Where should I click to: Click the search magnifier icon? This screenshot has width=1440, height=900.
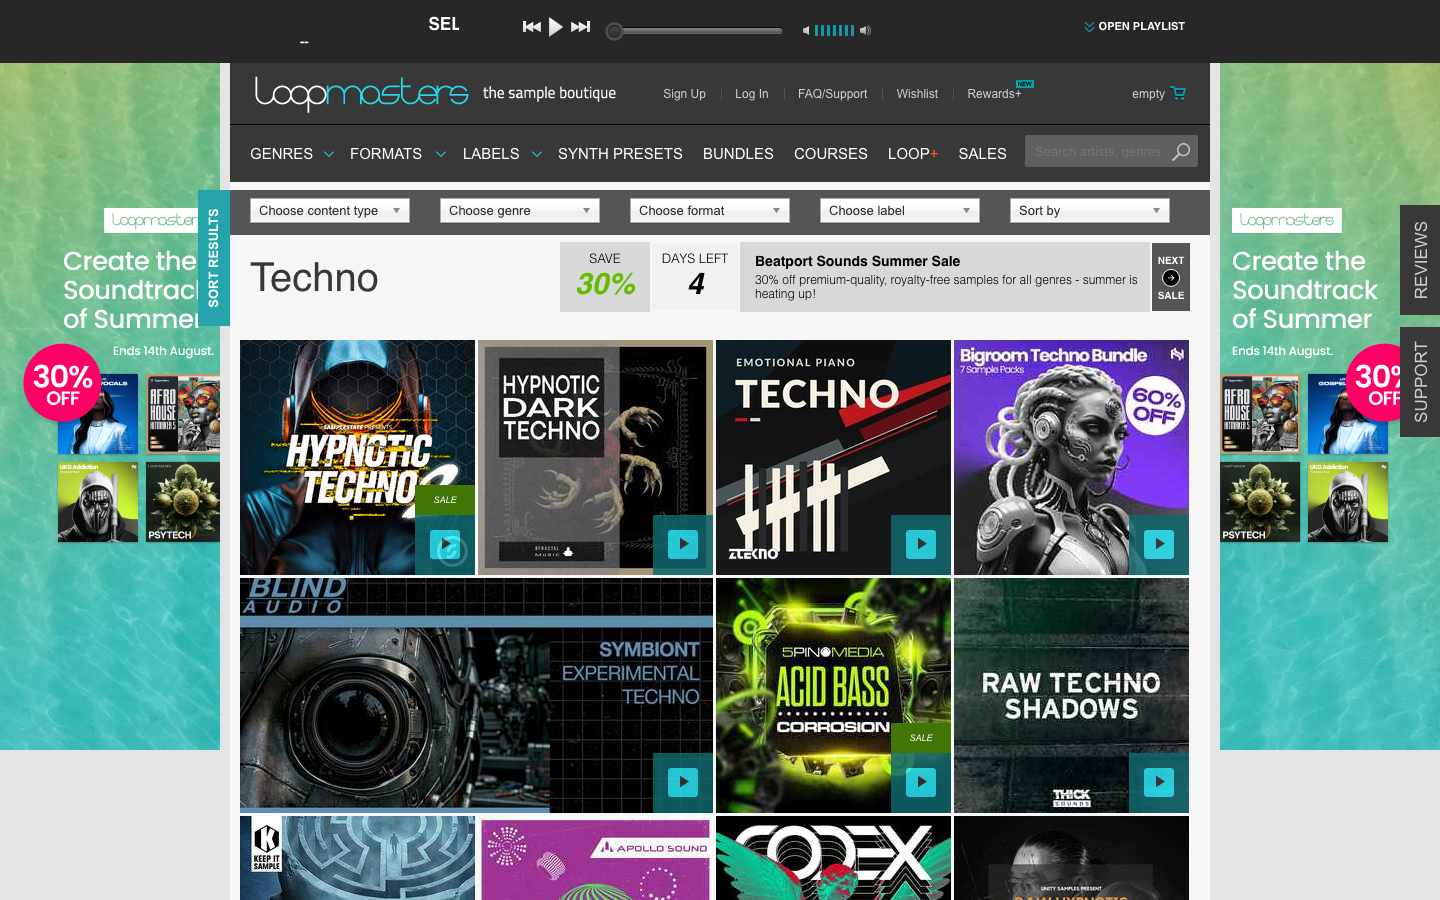click(1181, 152)
